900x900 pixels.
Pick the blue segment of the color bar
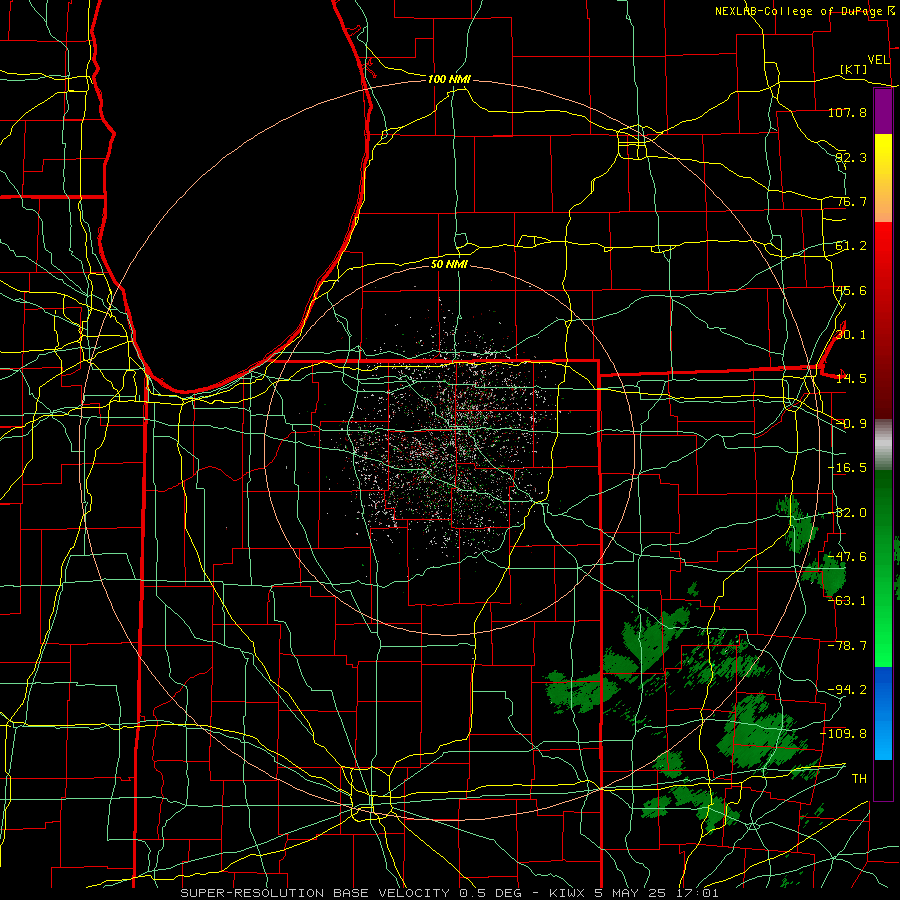pos(883,713)
